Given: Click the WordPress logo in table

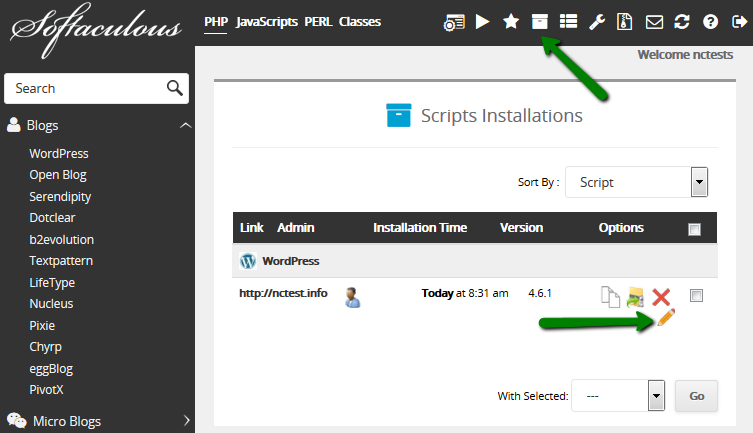Looking at the screenshot, I should click(x=248, y=261).
